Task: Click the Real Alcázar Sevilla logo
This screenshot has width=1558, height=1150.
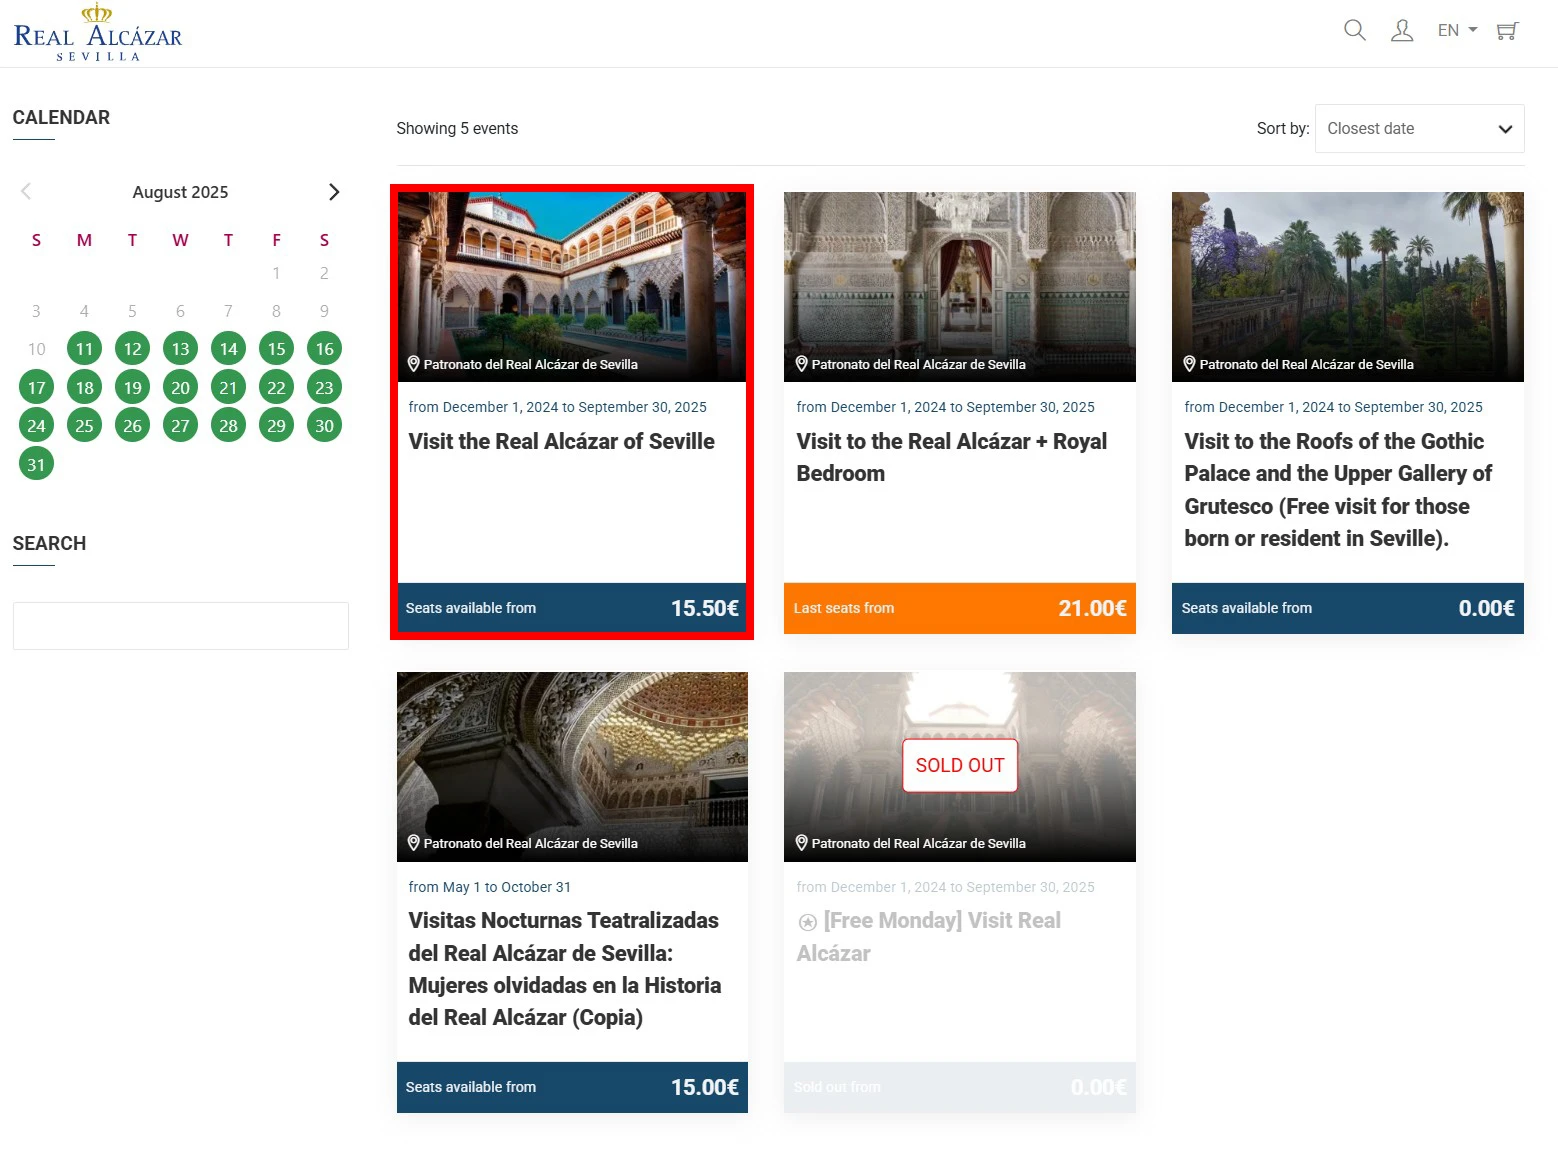Action: coord(98,33)
